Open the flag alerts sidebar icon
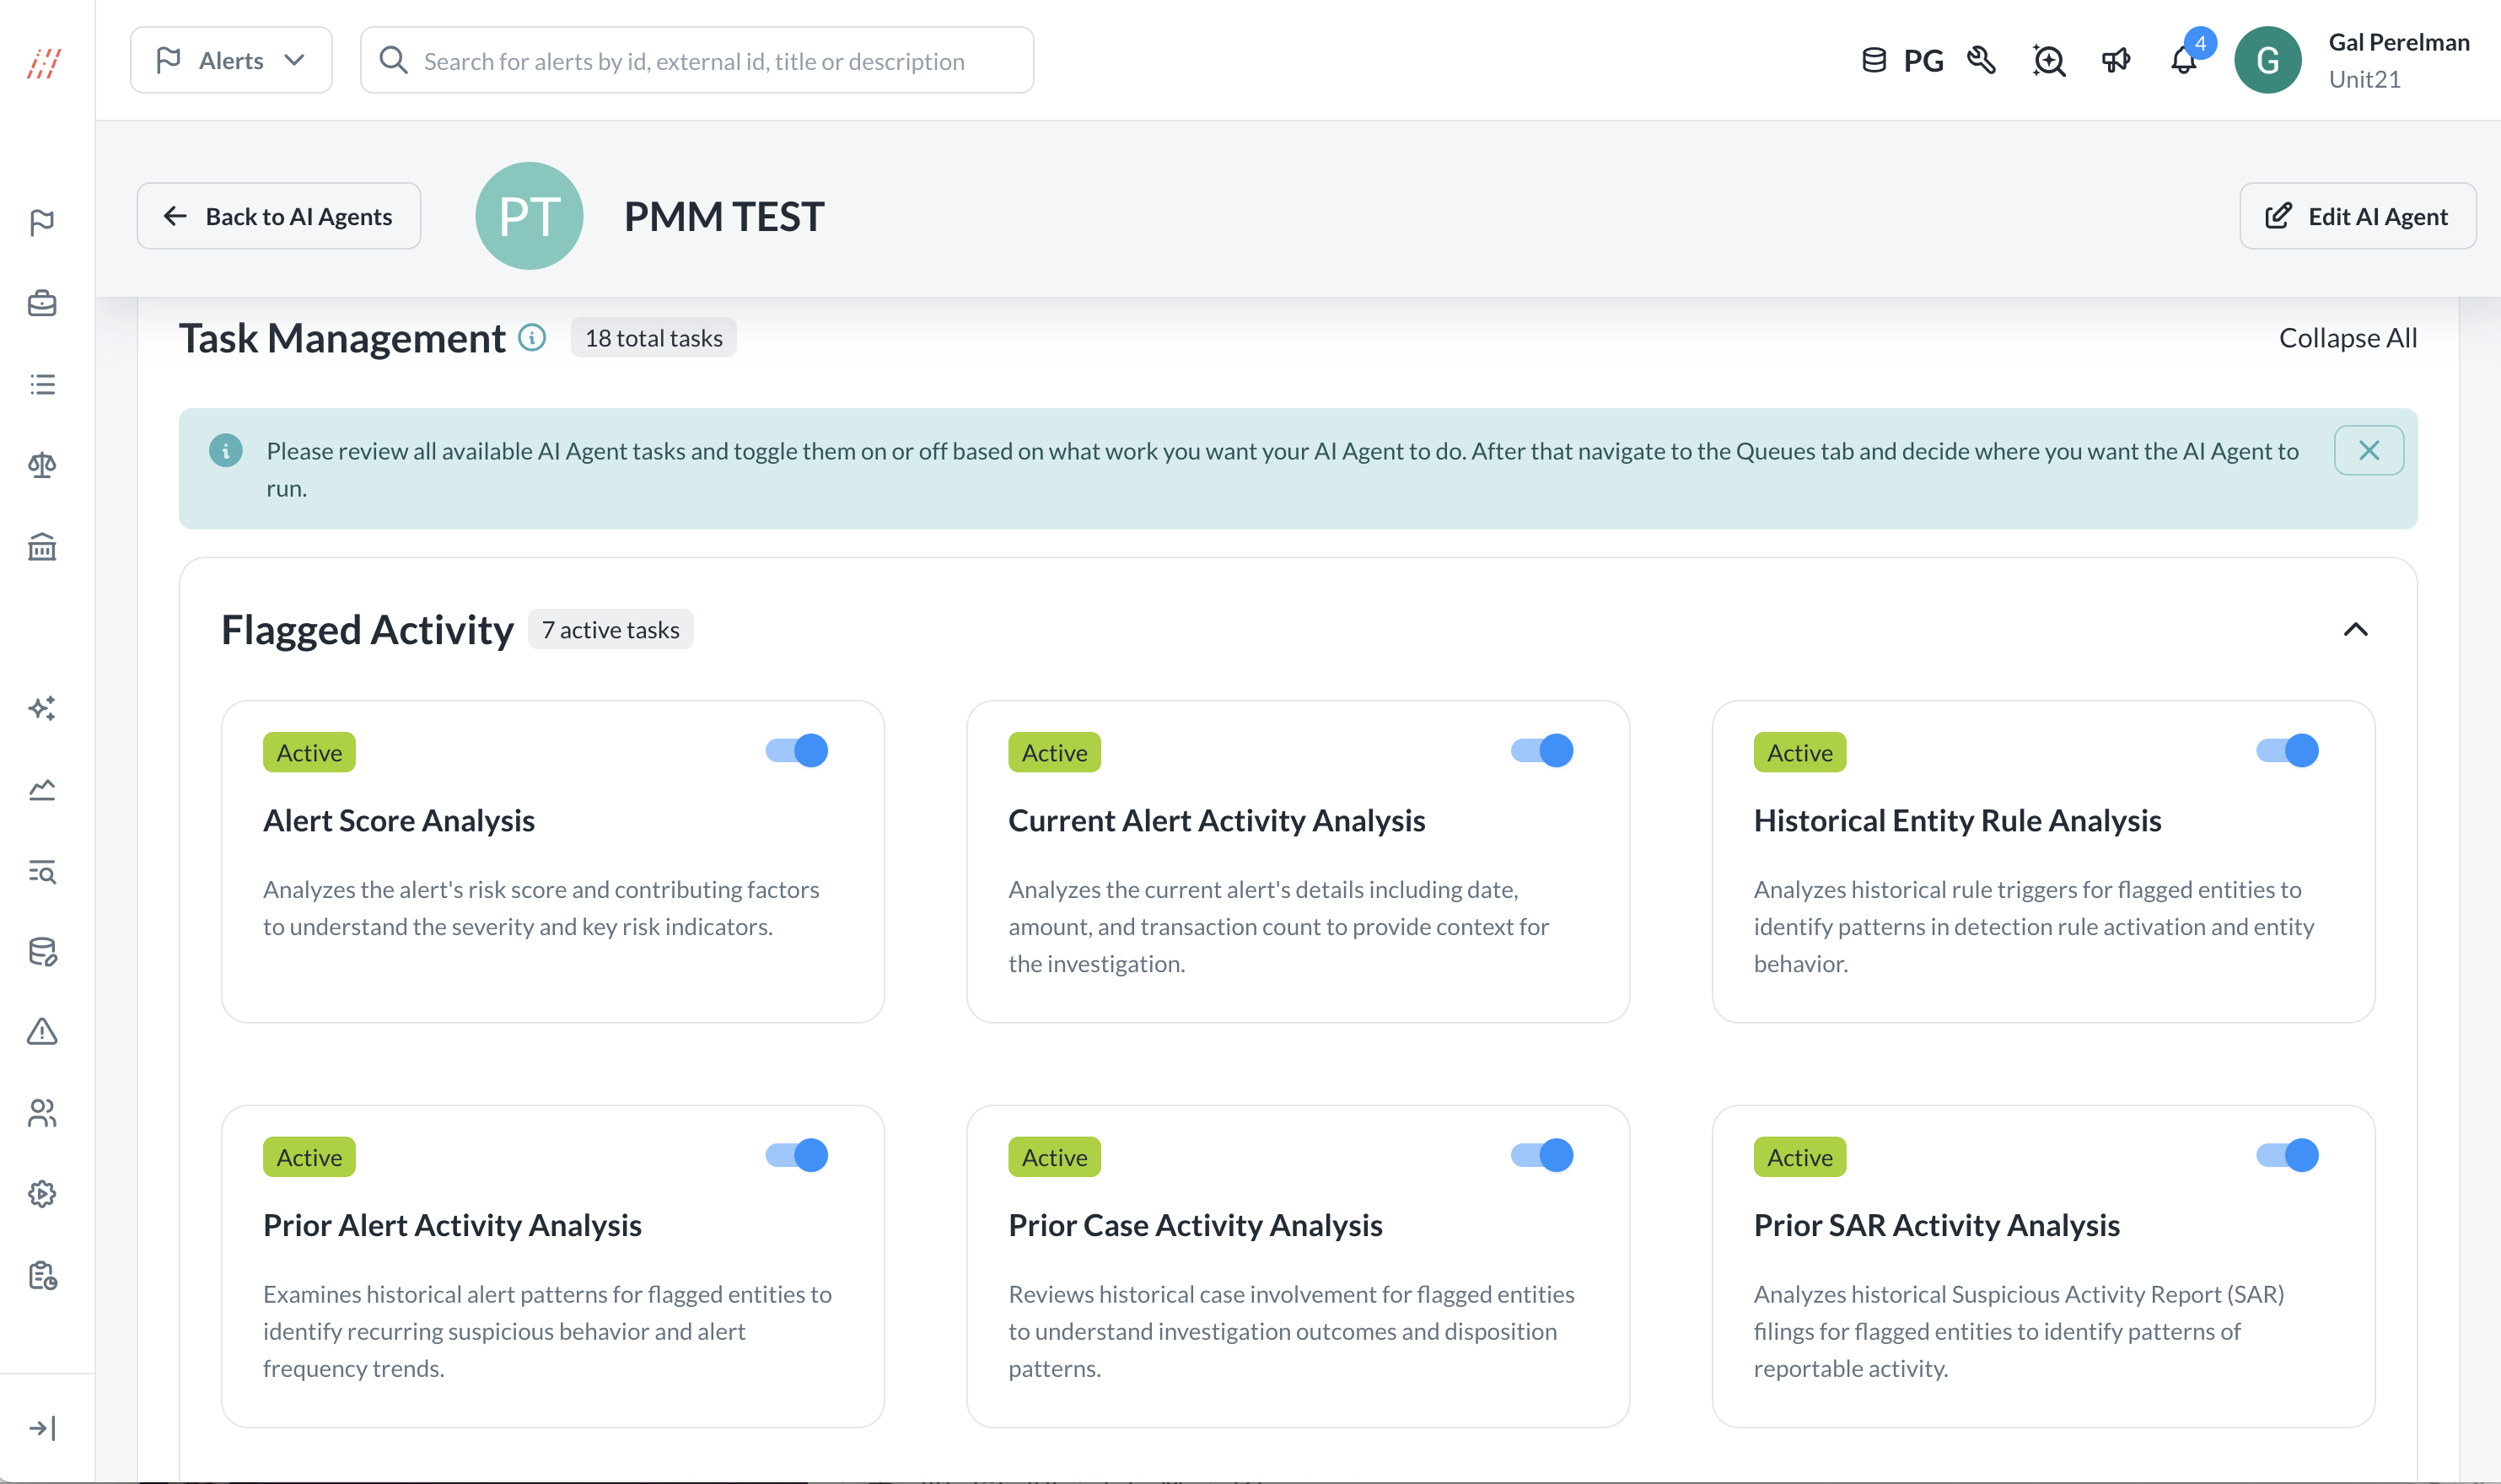The image size is (2501, 1484). (42, 222)
